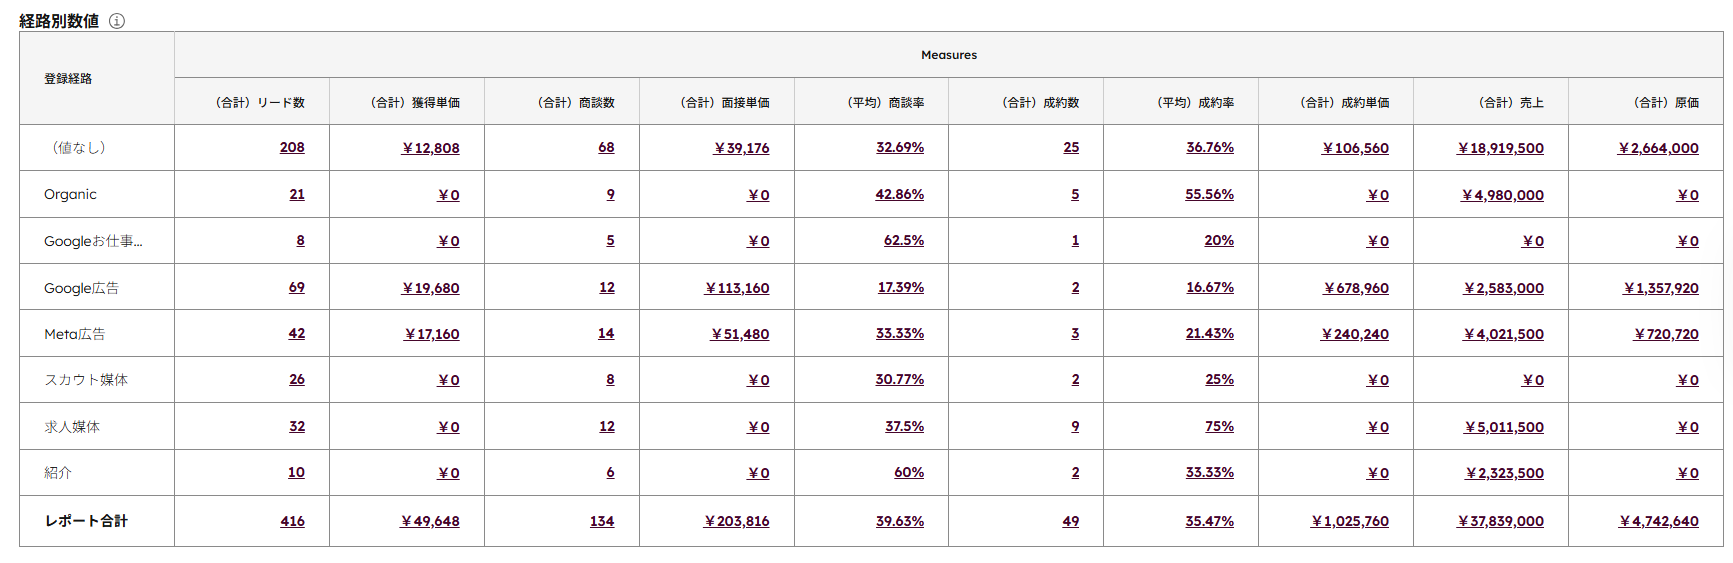The image size is (1733, 563).
Task: Click Organic row's 売上 value ¥4,980,000
Action: point(1502,195)
